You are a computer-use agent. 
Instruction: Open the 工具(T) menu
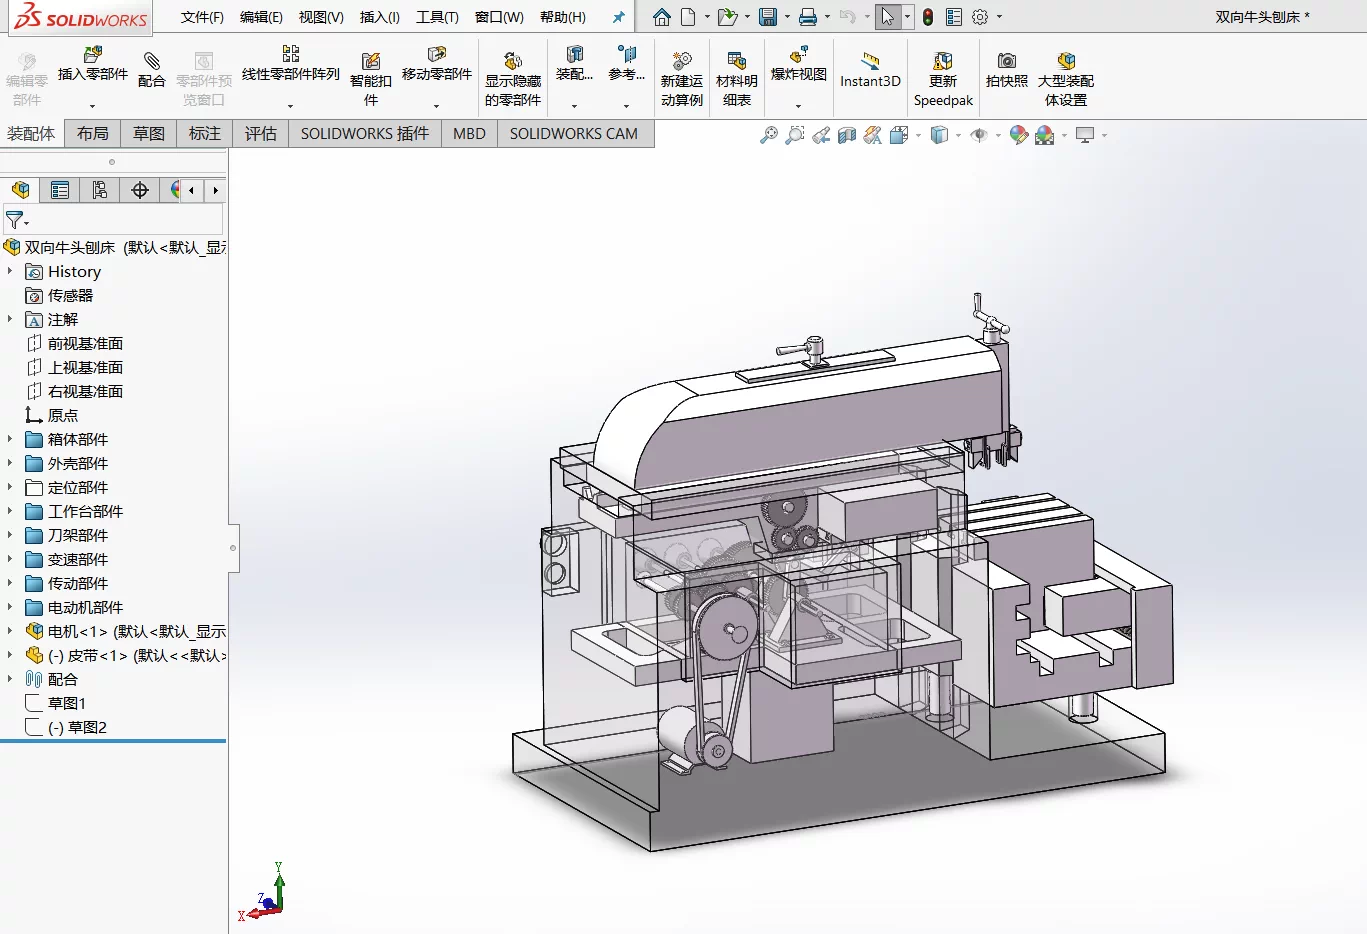click(437, 17)
